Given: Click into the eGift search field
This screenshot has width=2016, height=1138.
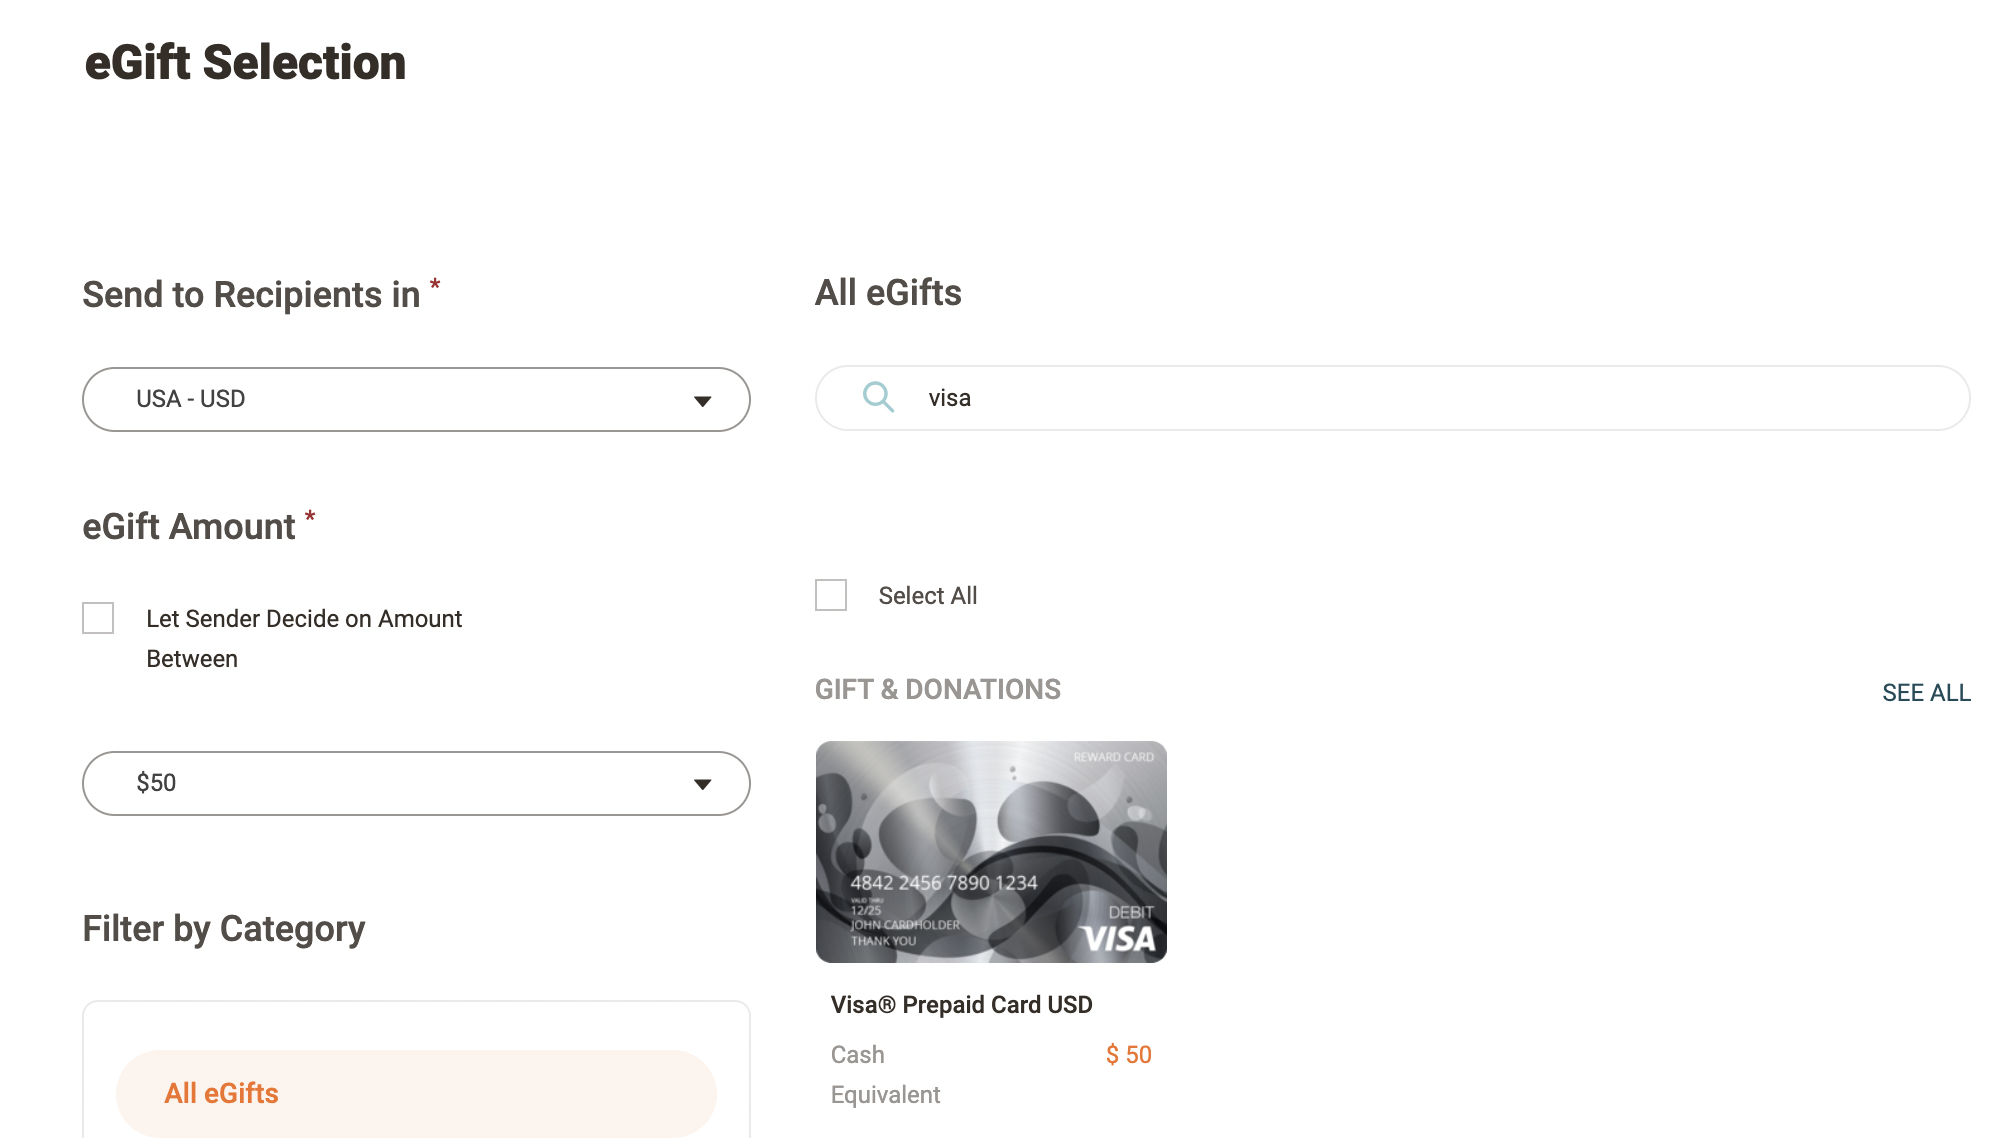Looking at the screenshot, I should pos(1400,398).
